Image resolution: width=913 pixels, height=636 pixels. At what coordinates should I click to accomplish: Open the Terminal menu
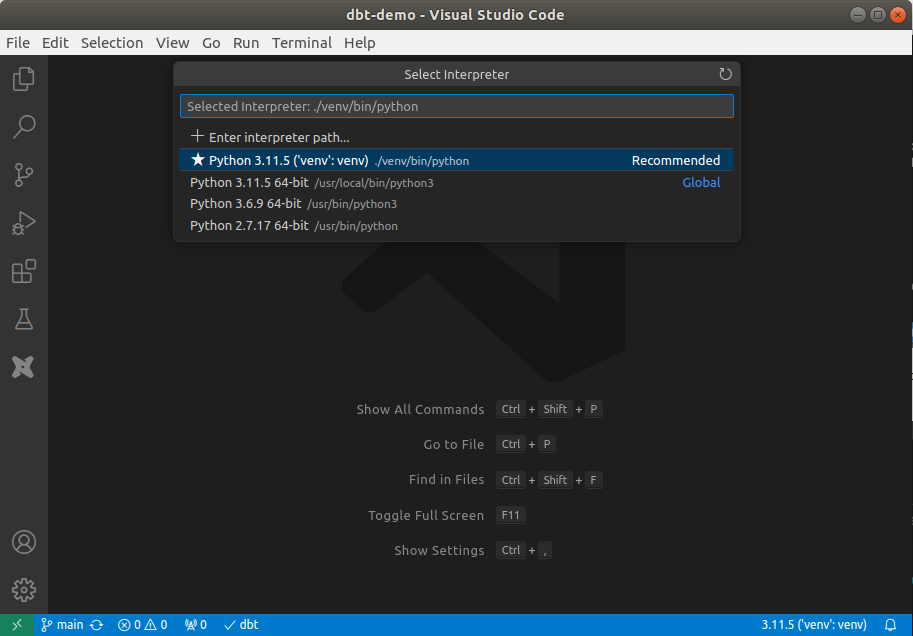pos(302,43)
